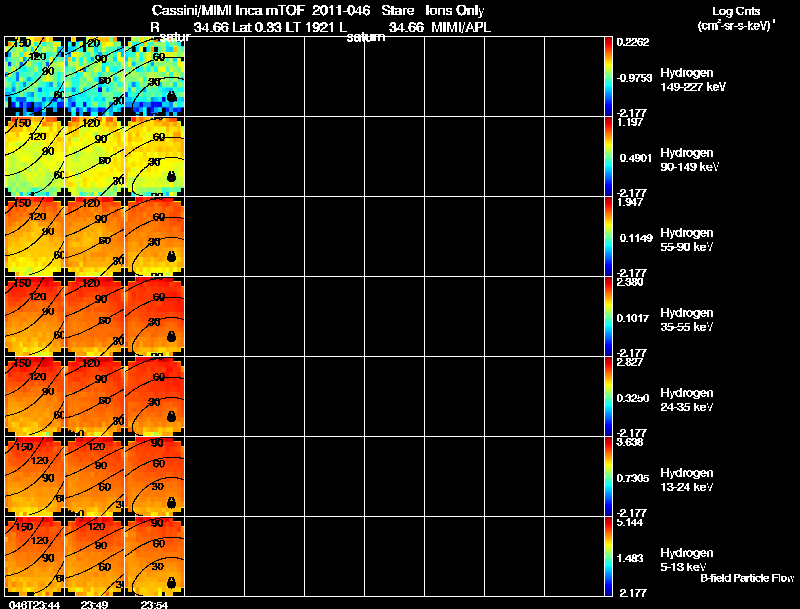The height and width of the screenshot is (609, 800).
Task: Click the color scale value 0.1017
Action: [633, 318]
